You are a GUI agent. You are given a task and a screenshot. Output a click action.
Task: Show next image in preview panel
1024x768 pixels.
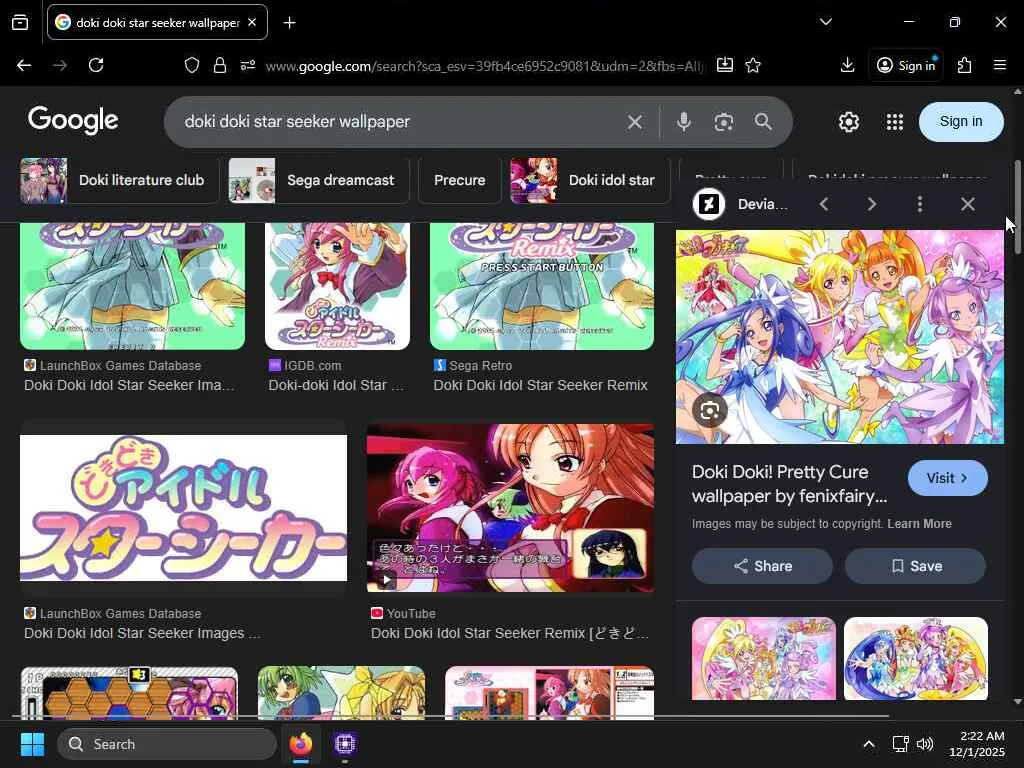coord(872,204)
